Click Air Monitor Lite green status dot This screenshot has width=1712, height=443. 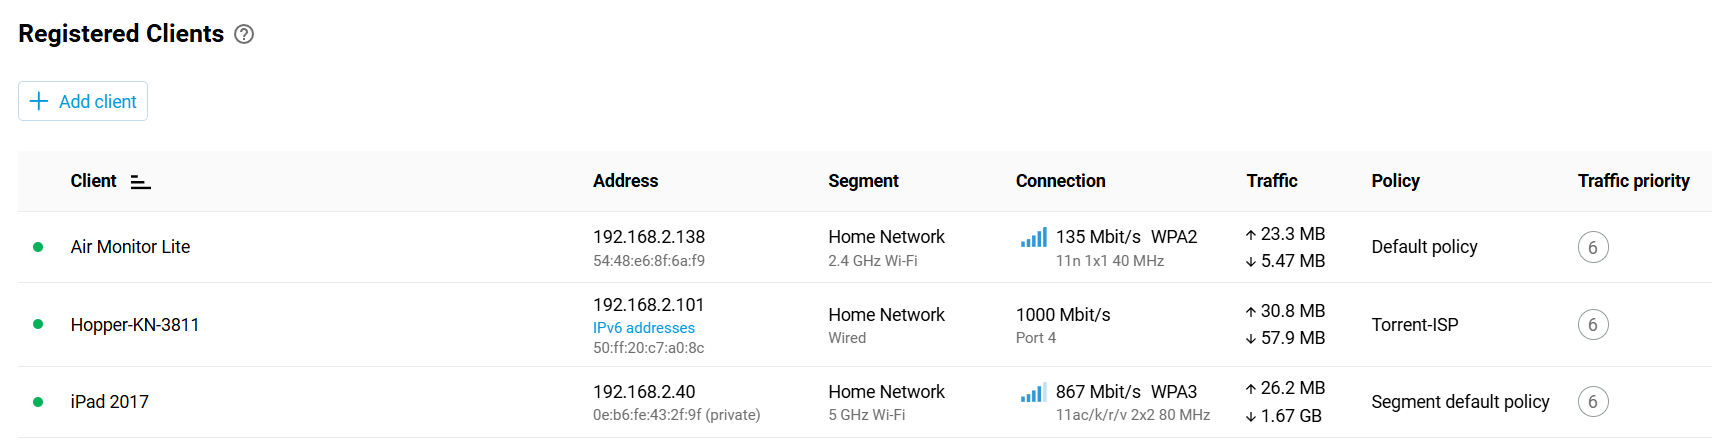coord(38,247)
